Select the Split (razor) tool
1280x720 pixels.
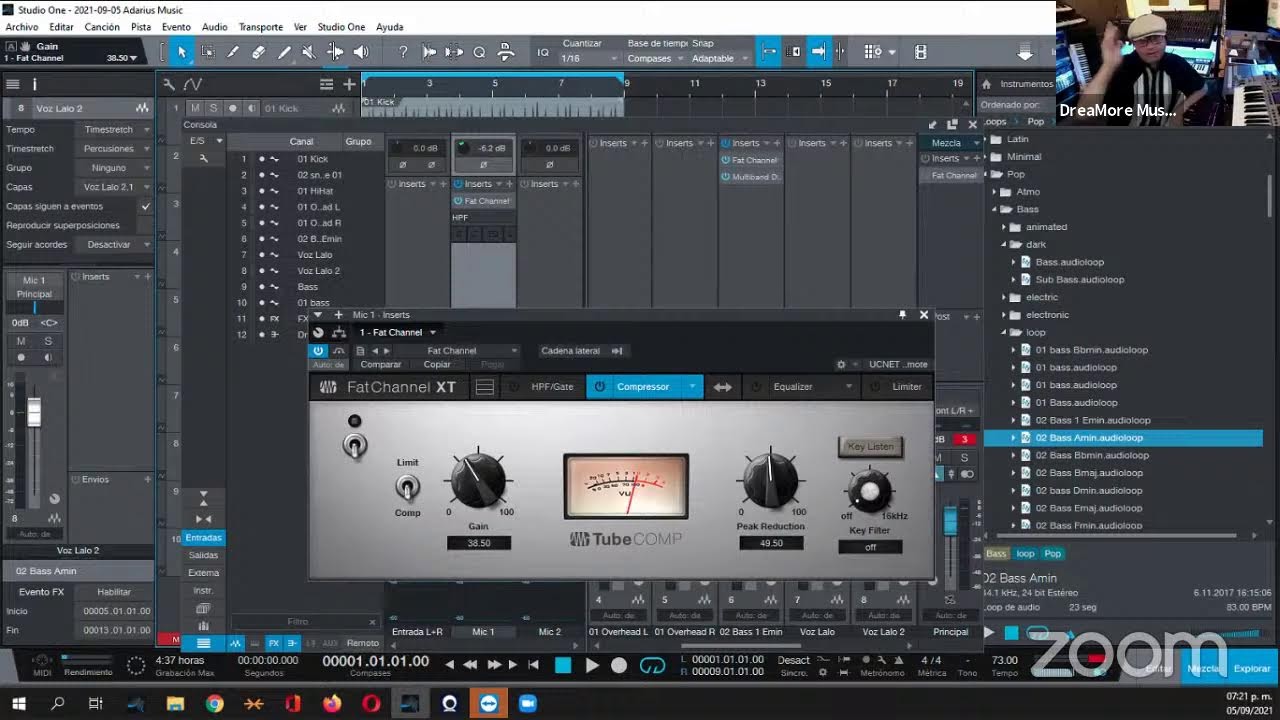[x=233, y=52]
